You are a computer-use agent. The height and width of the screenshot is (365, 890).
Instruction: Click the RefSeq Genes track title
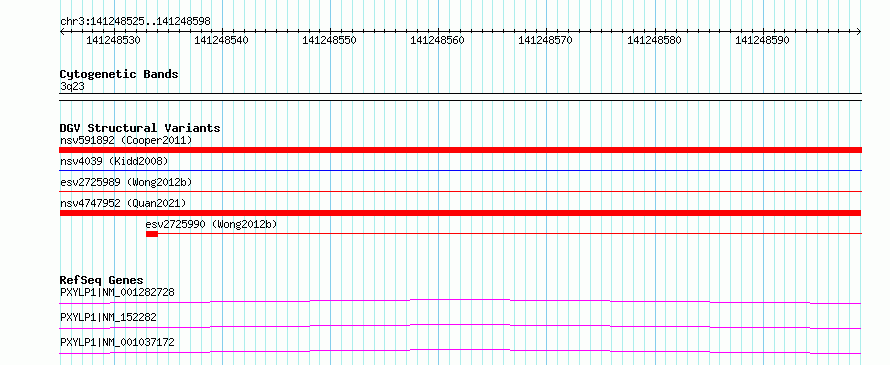coord(102,280)
